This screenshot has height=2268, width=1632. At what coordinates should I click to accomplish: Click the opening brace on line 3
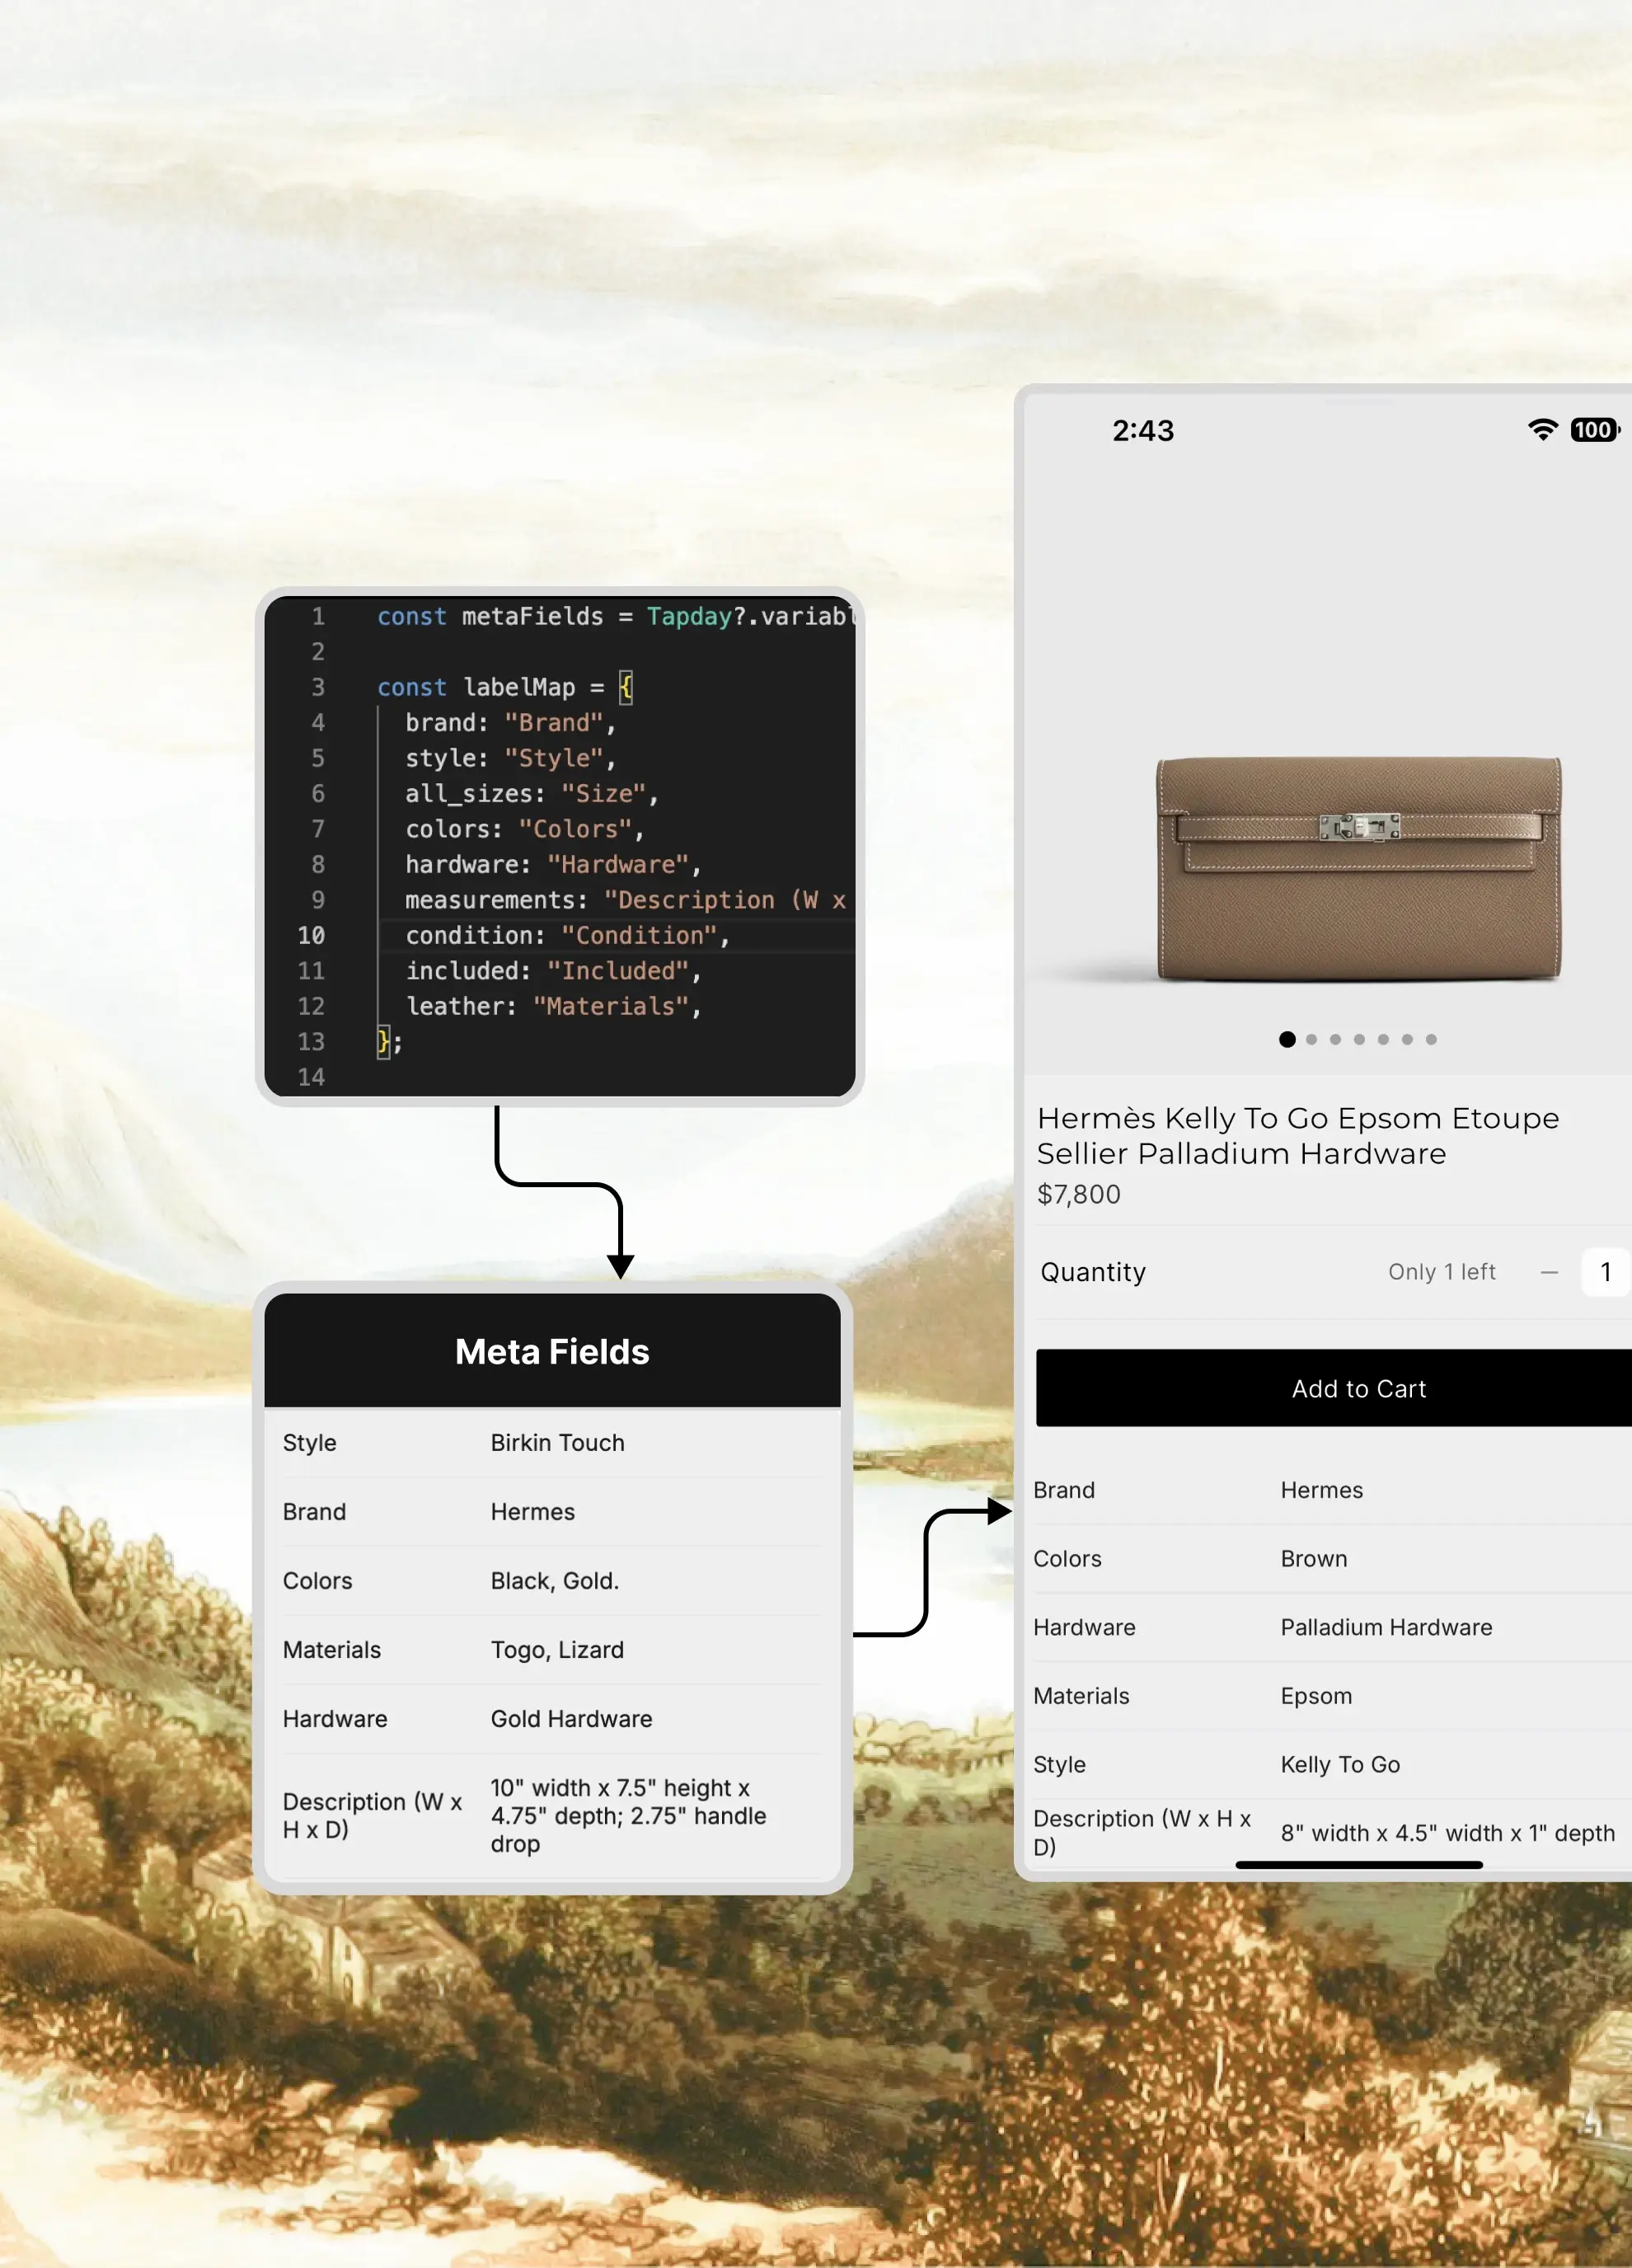626,687
